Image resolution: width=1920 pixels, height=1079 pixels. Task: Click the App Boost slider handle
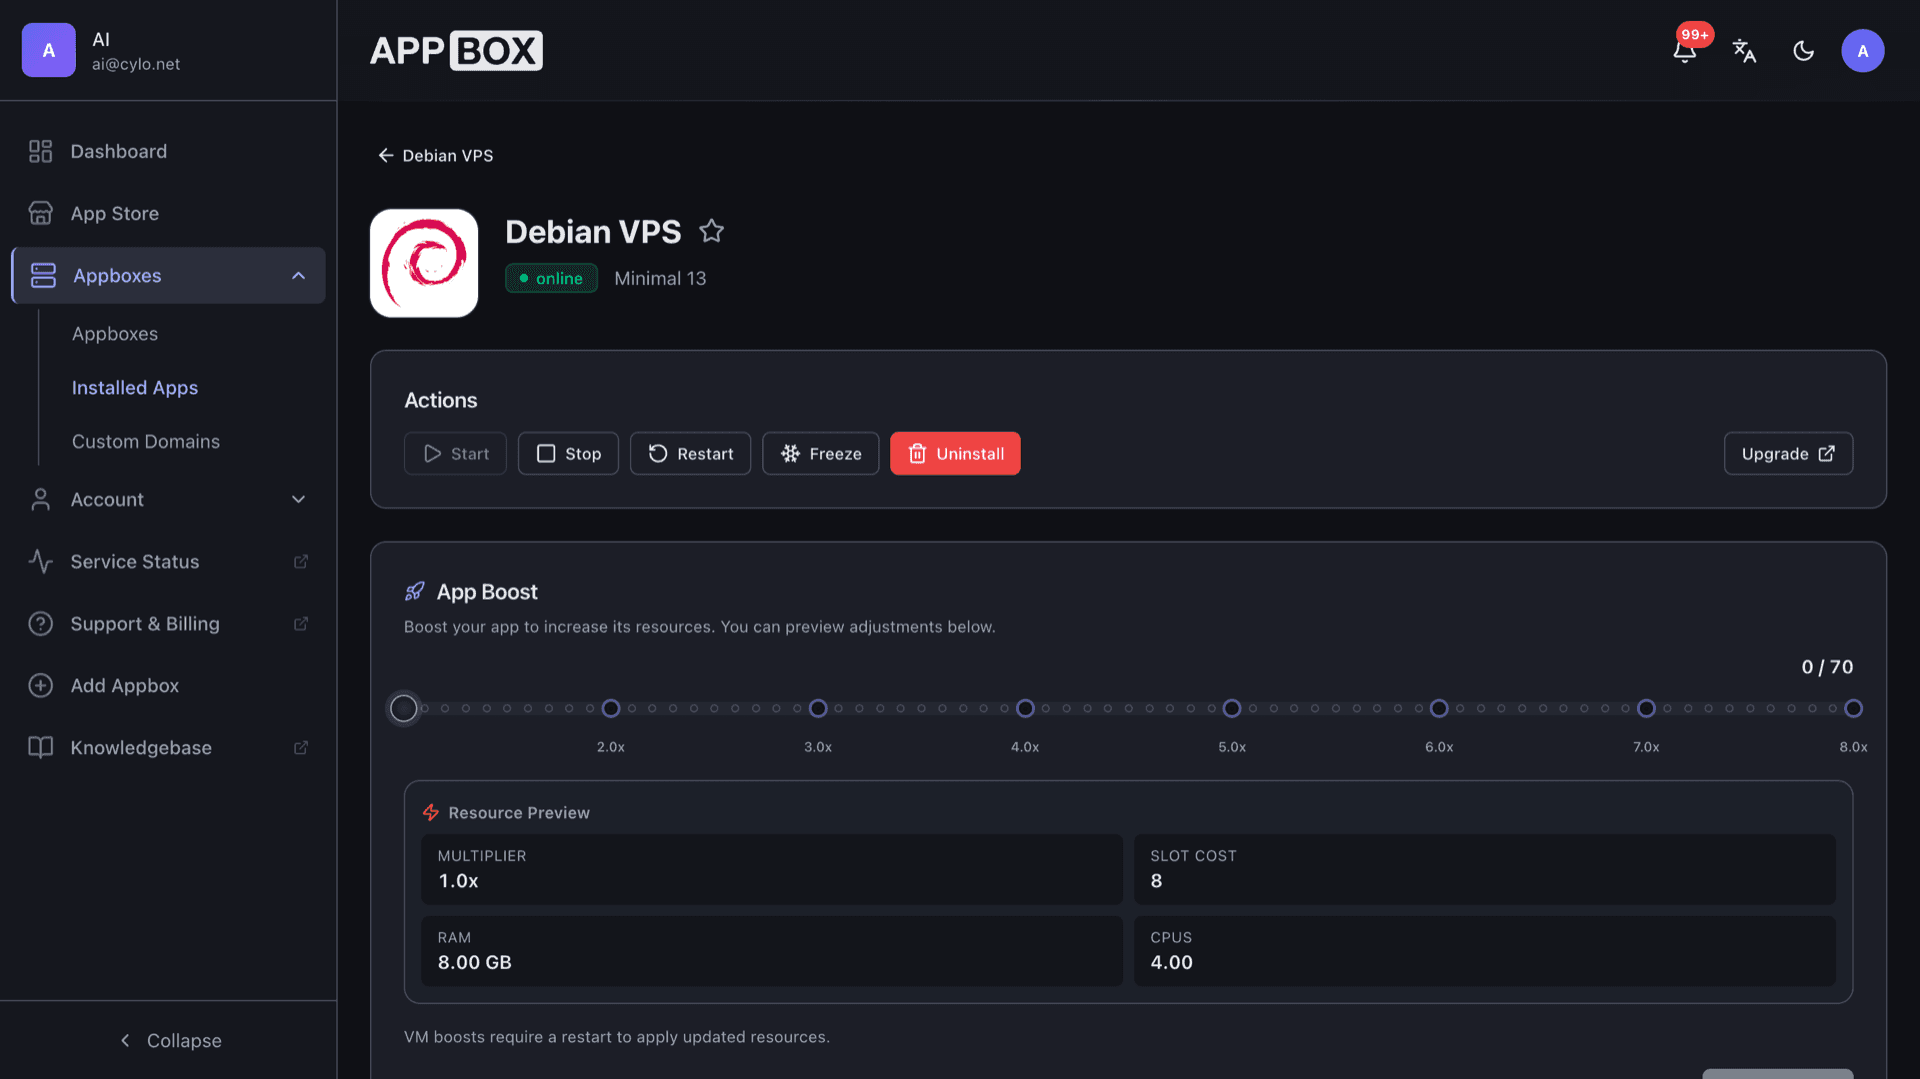tap(404, 708)
